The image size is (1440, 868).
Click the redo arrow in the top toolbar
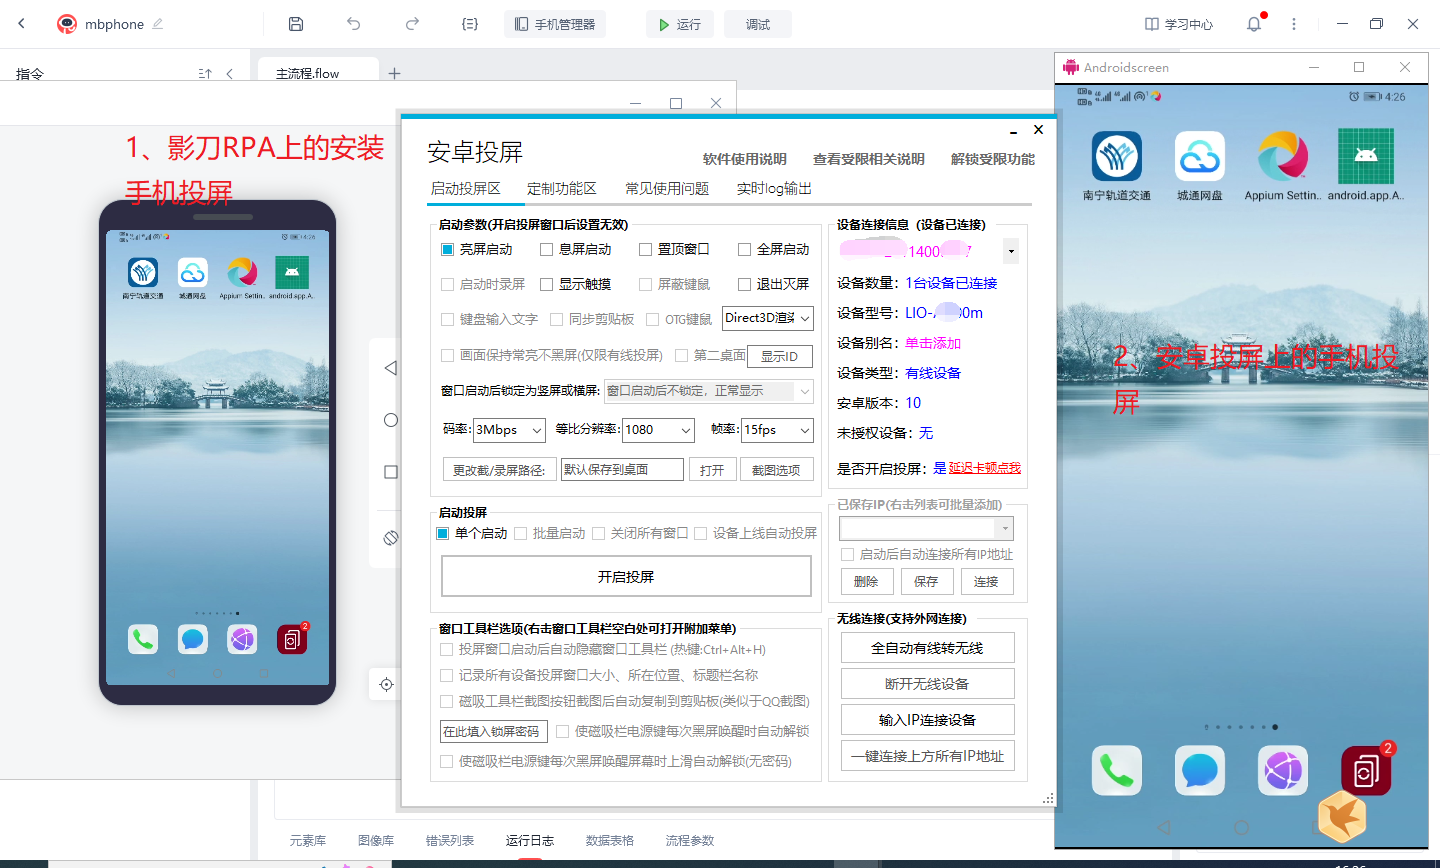412,24
